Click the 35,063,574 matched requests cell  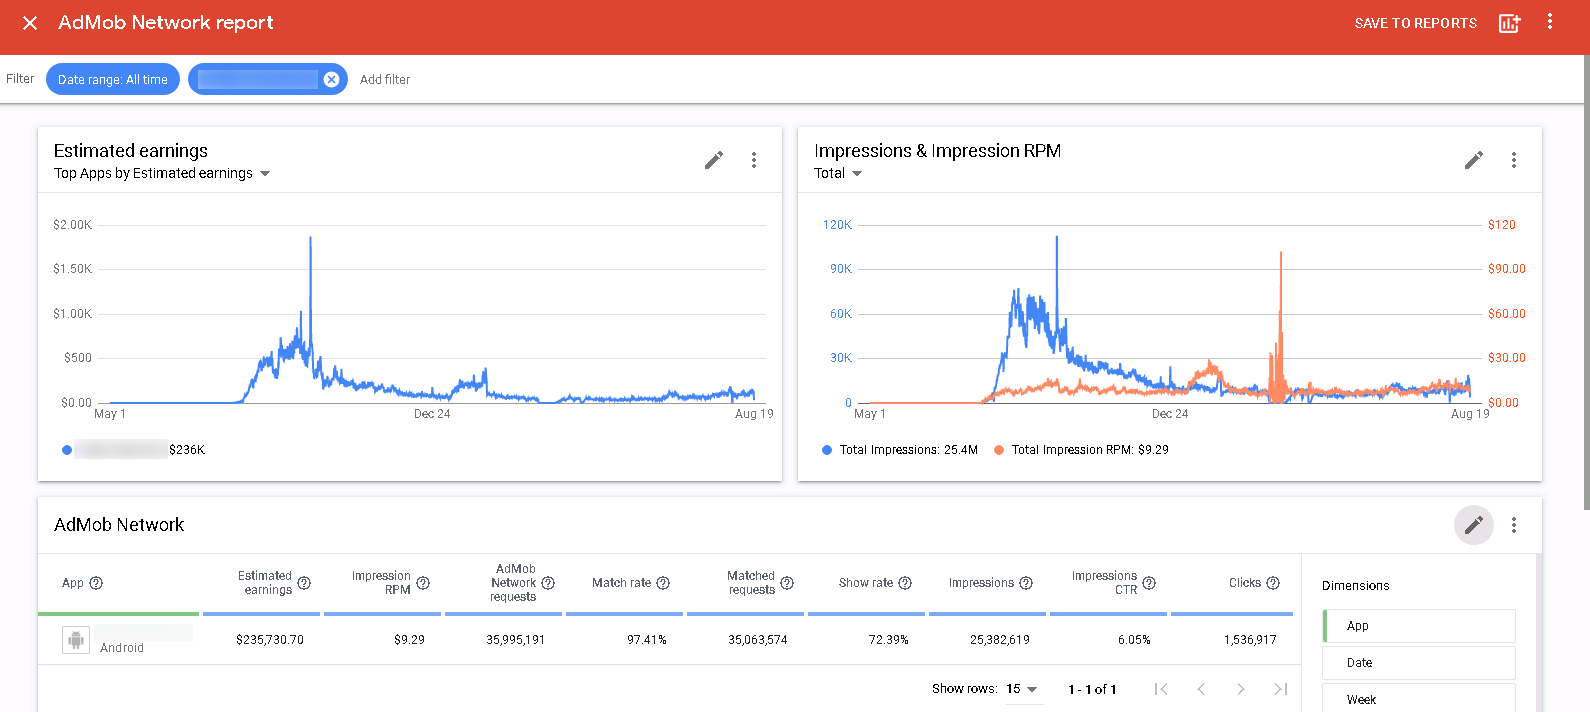(758, 640)
